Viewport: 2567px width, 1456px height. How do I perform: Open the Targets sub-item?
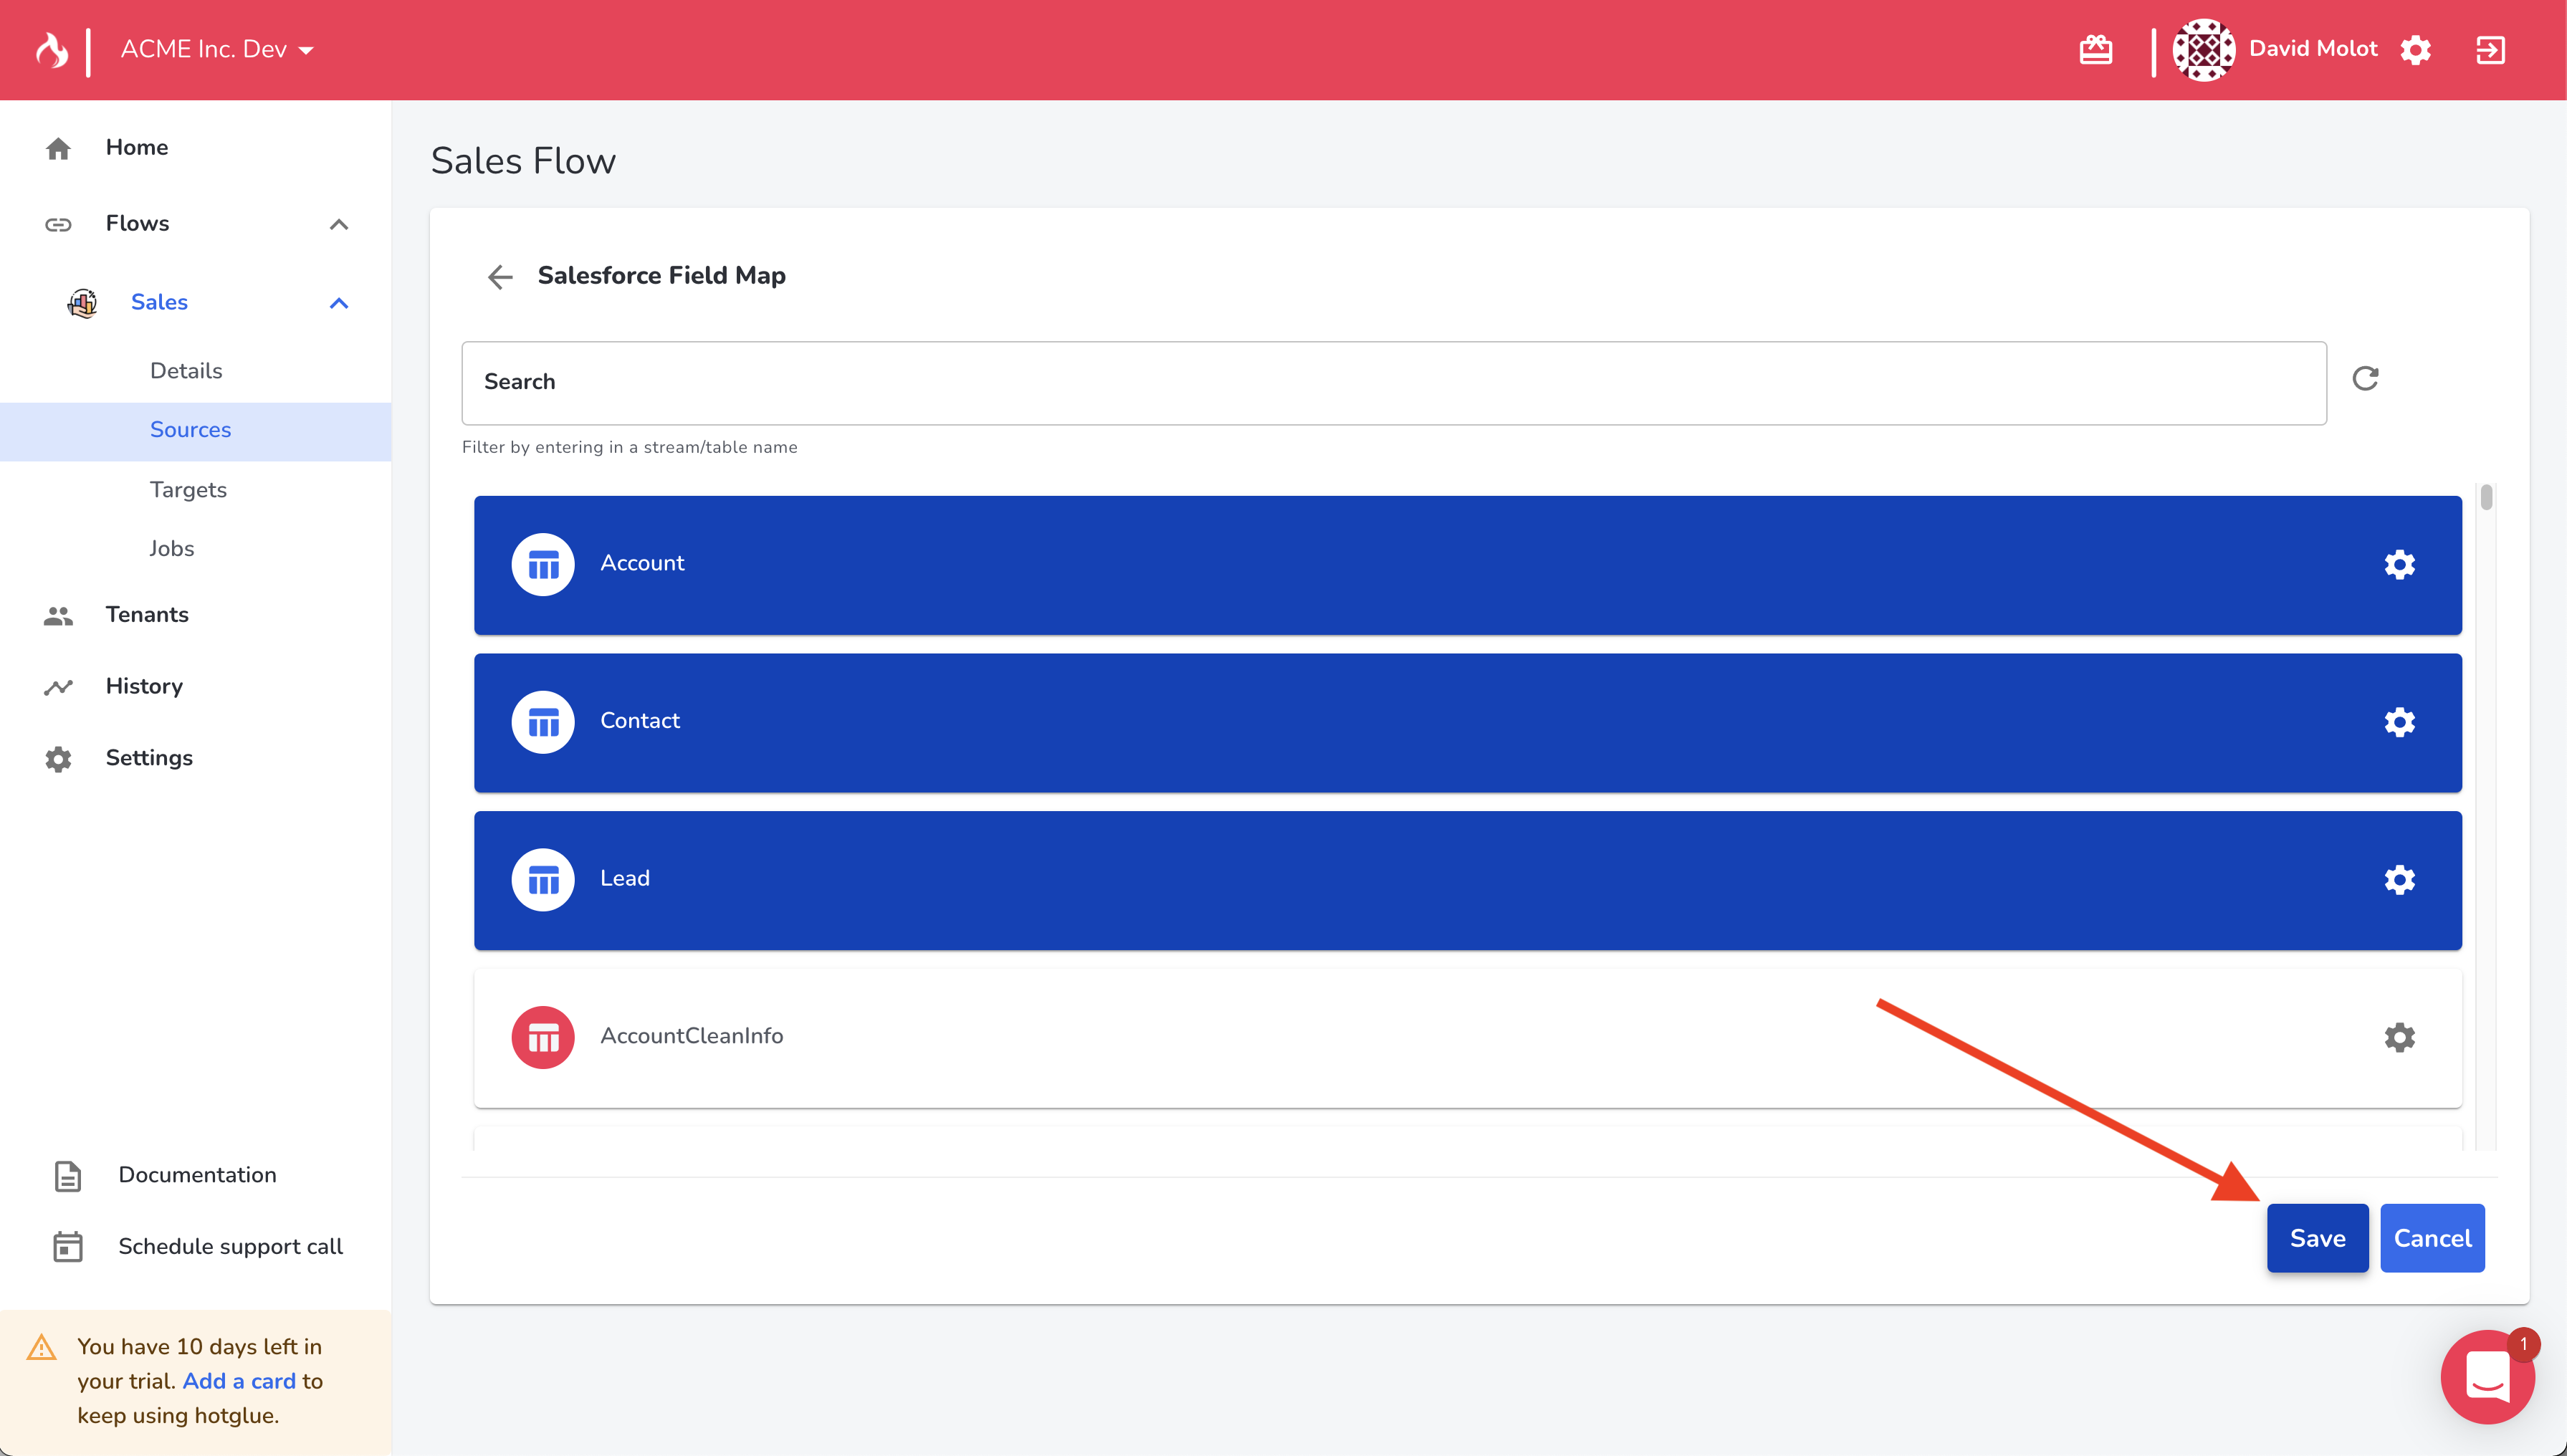(188, 490)
